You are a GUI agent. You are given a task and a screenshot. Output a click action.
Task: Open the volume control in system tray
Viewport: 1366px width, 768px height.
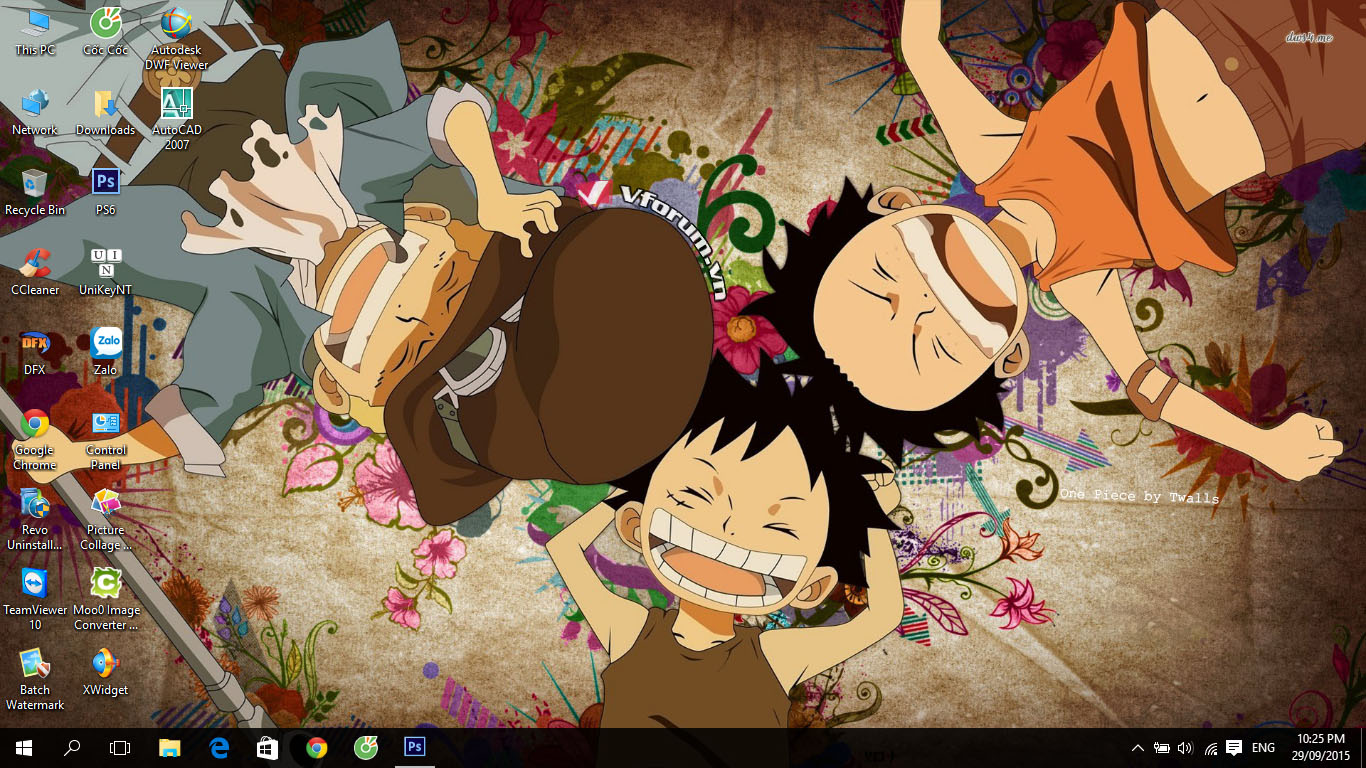point(1186,748)
